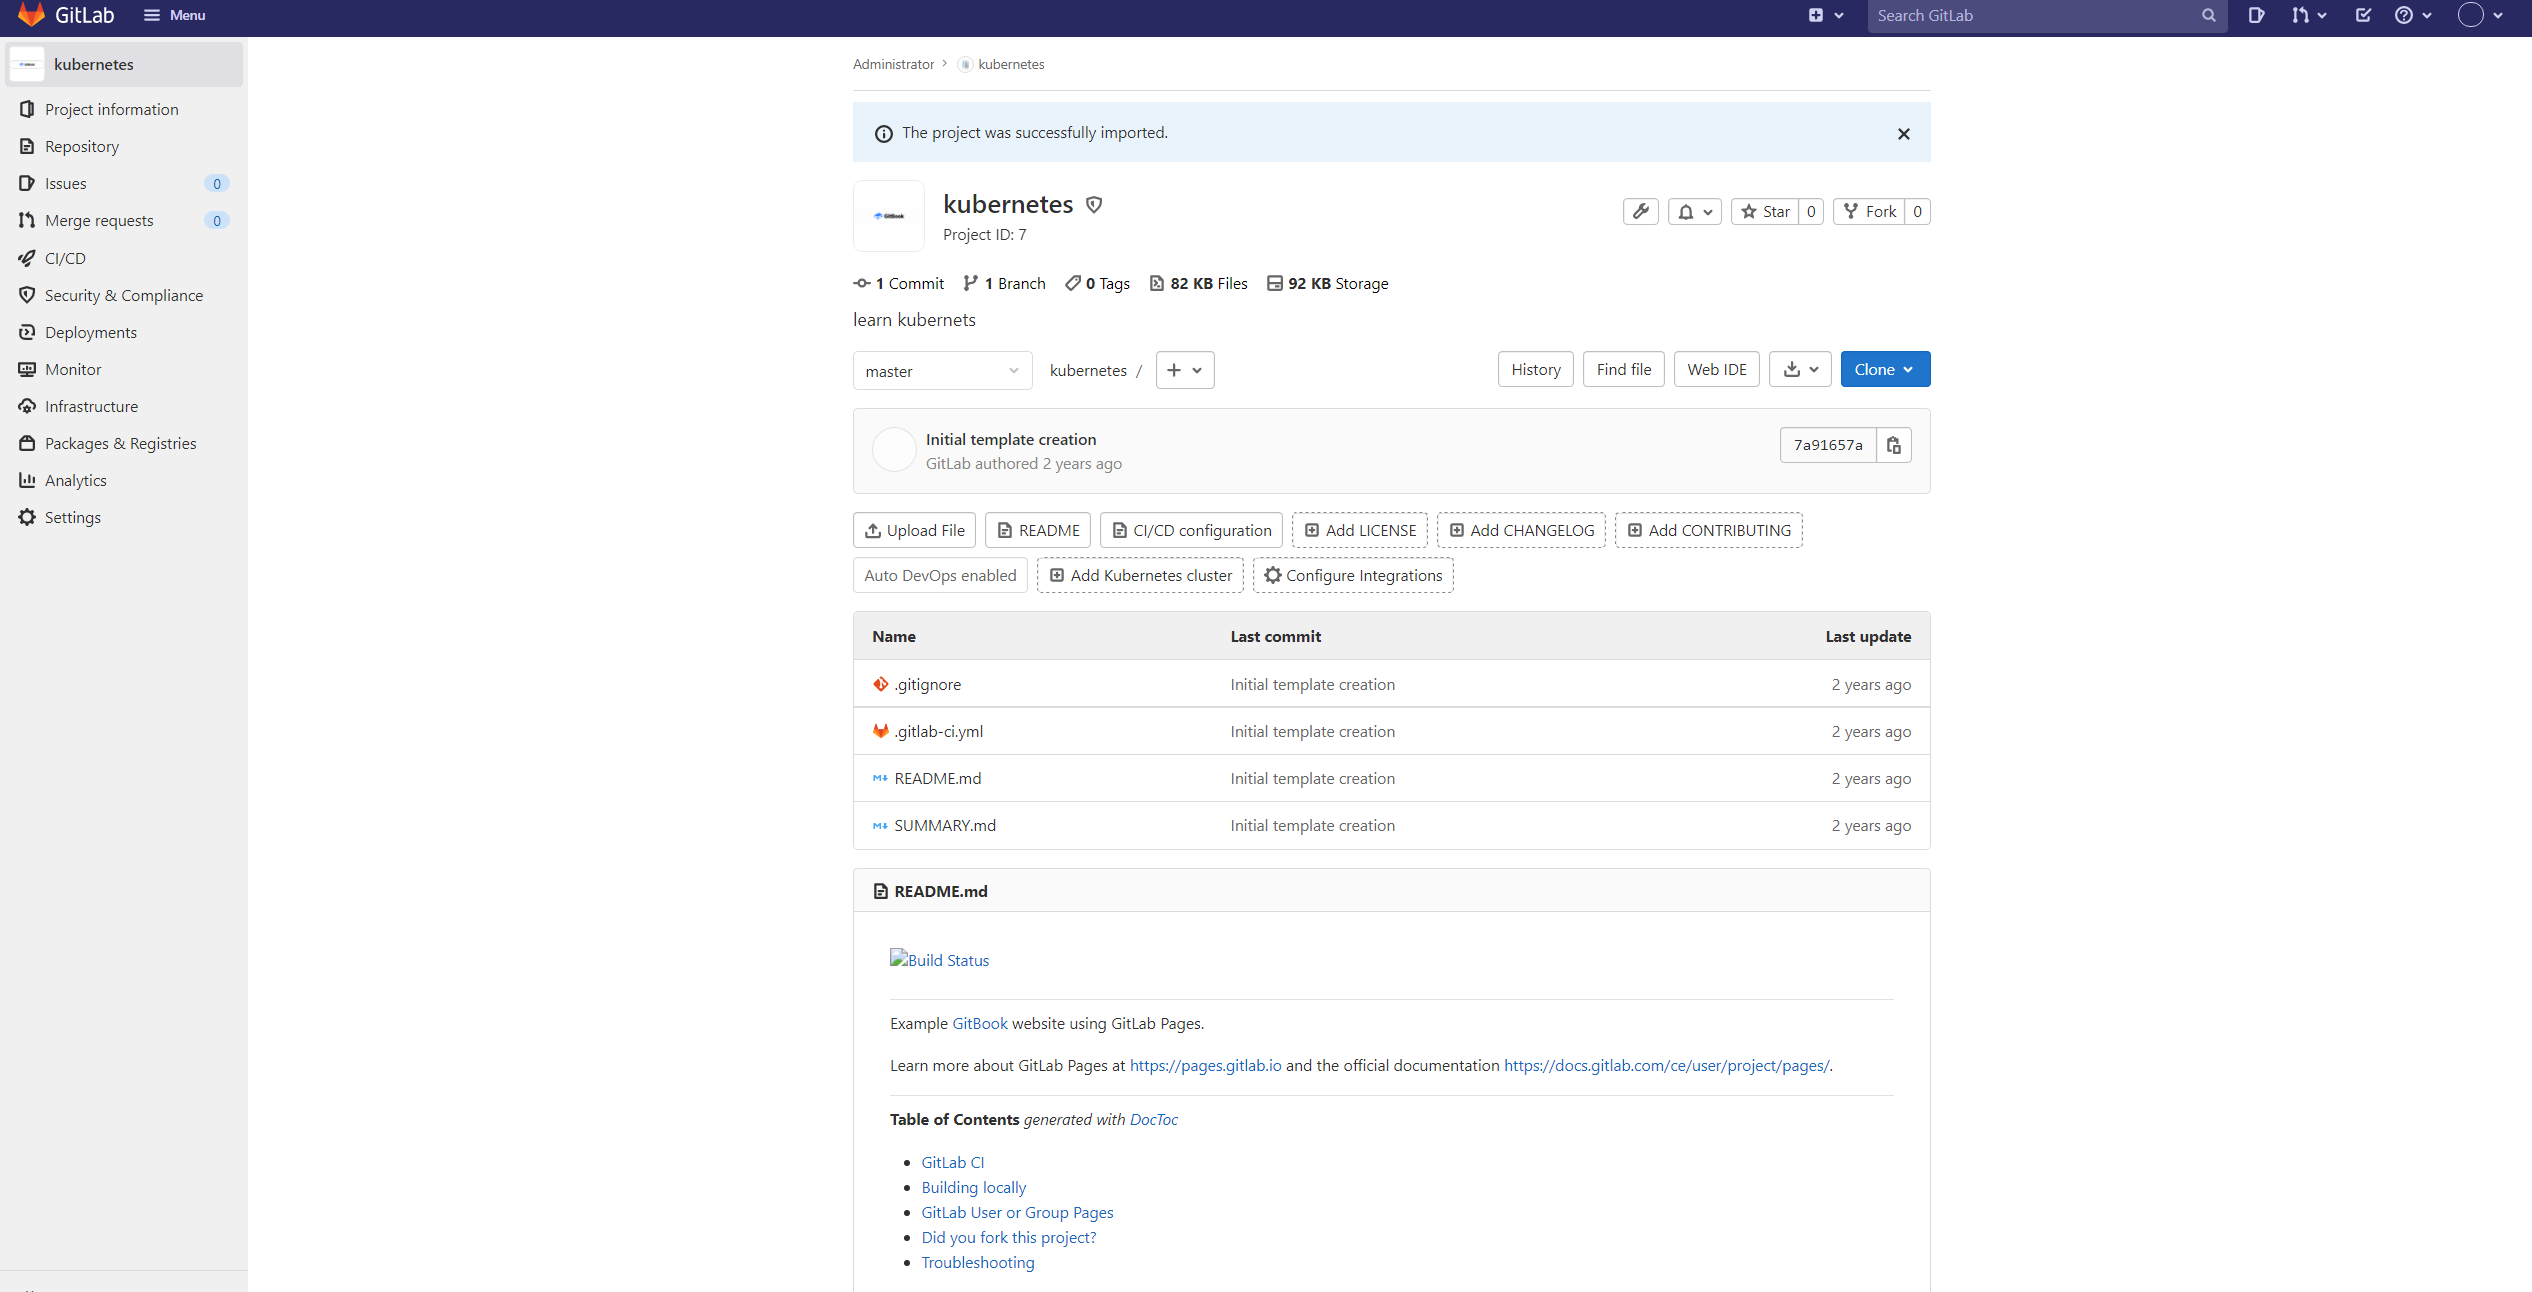
Task: Open the 0 Tags link
Action: (1097, 283)
